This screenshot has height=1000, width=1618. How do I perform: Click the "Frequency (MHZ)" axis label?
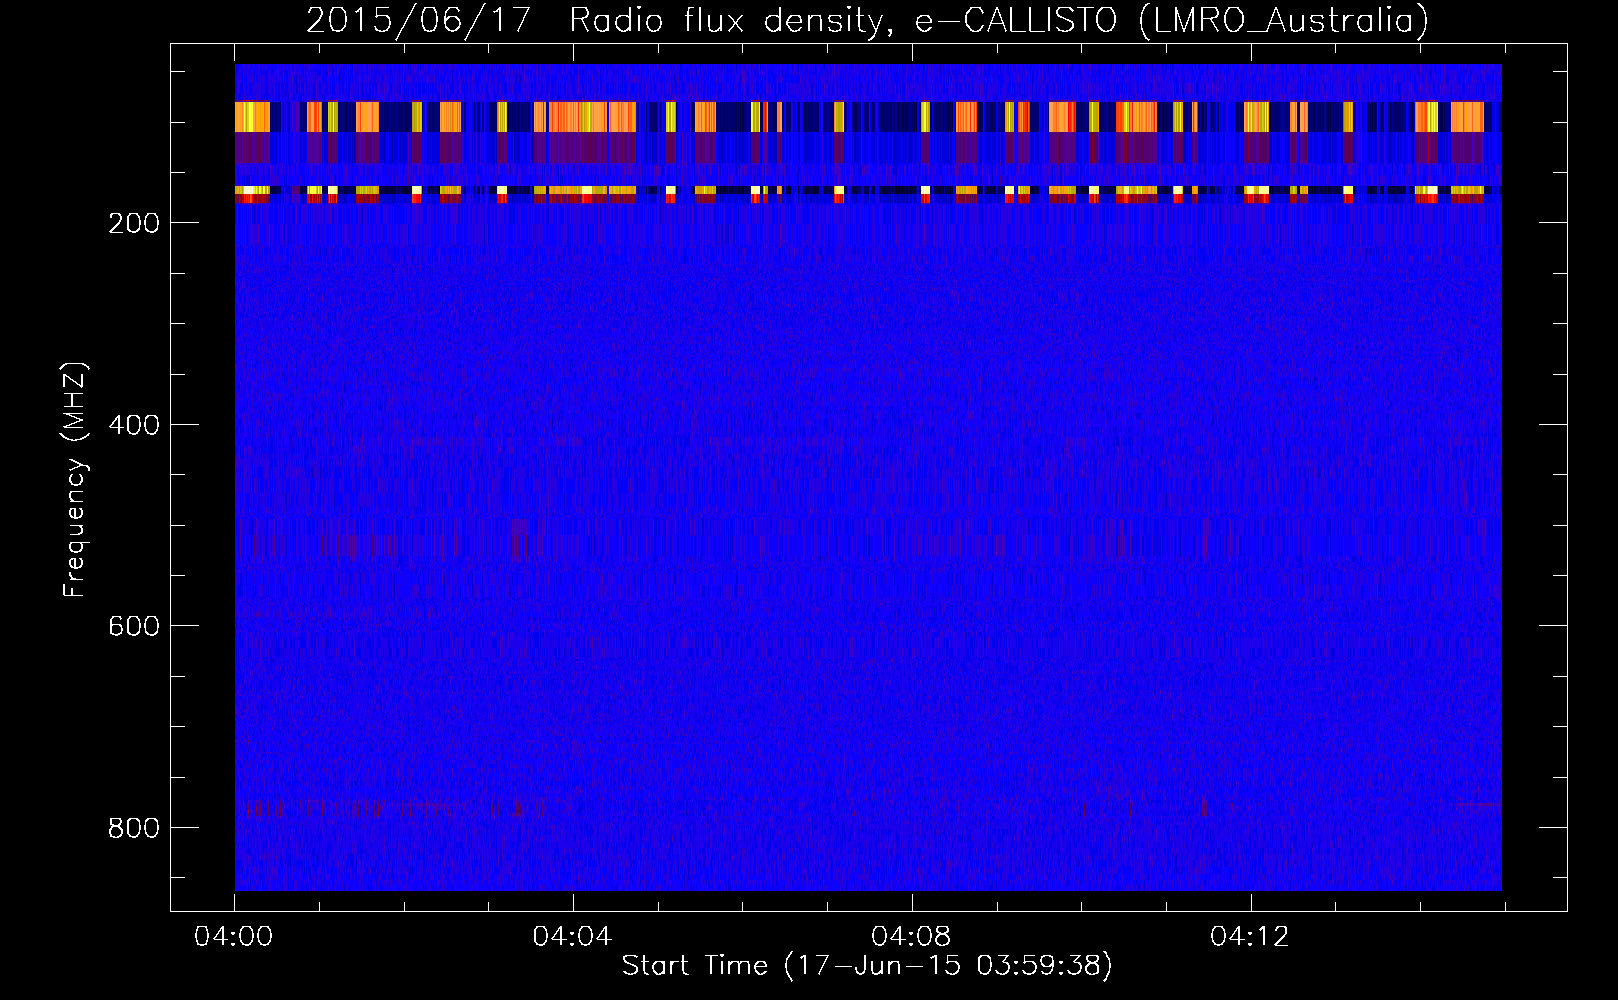[x=75, y=479]
